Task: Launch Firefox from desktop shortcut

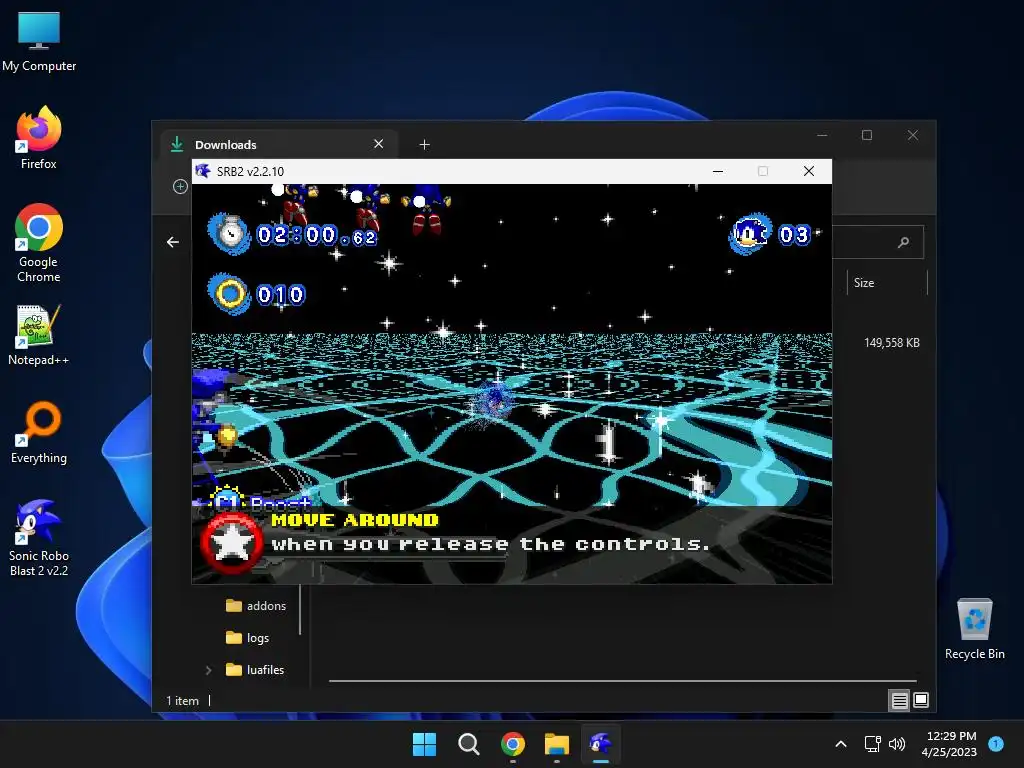Action: click(x=39, y=138)
